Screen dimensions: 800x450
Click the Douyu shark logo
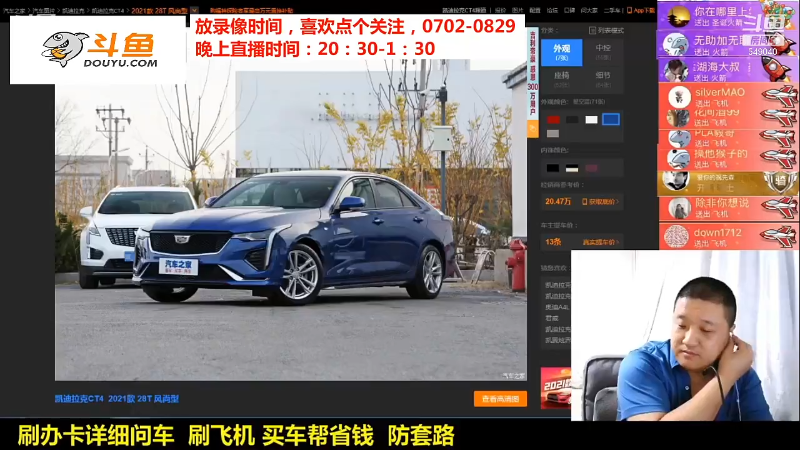pyautogui.click(x=65, y=49)
